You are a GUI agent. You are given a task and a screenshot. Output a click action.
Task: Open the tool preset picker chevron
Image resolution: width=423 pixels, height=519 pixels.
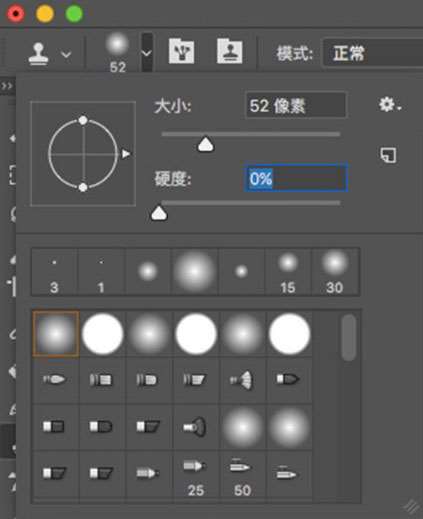tap(66, 54)
